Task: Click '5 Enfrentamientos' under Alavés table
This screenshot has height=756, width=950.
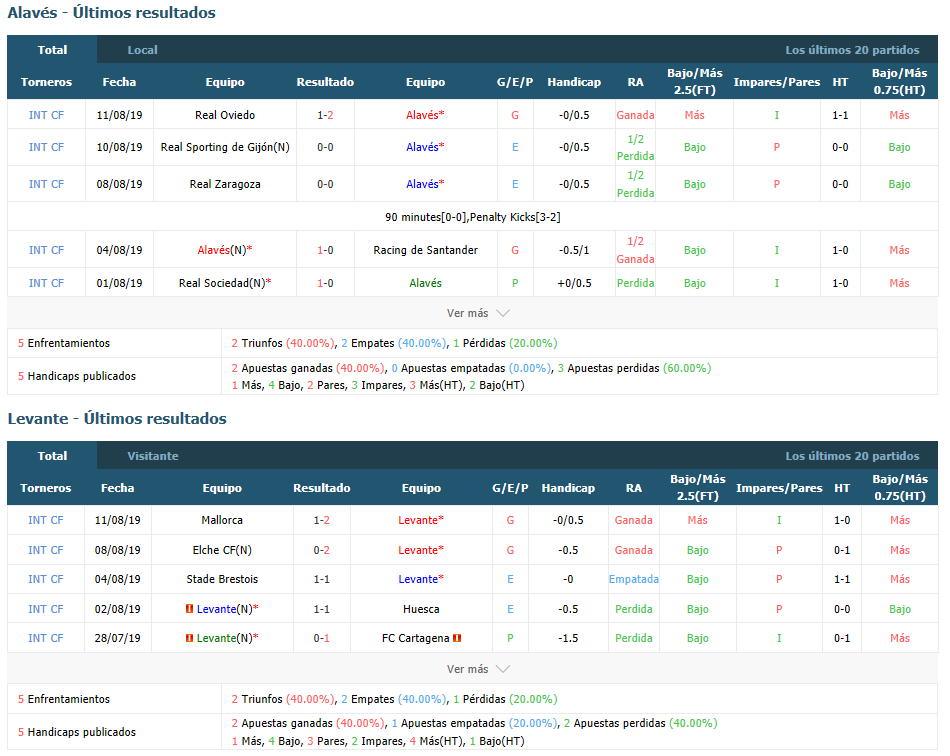Action: [64, 343]
